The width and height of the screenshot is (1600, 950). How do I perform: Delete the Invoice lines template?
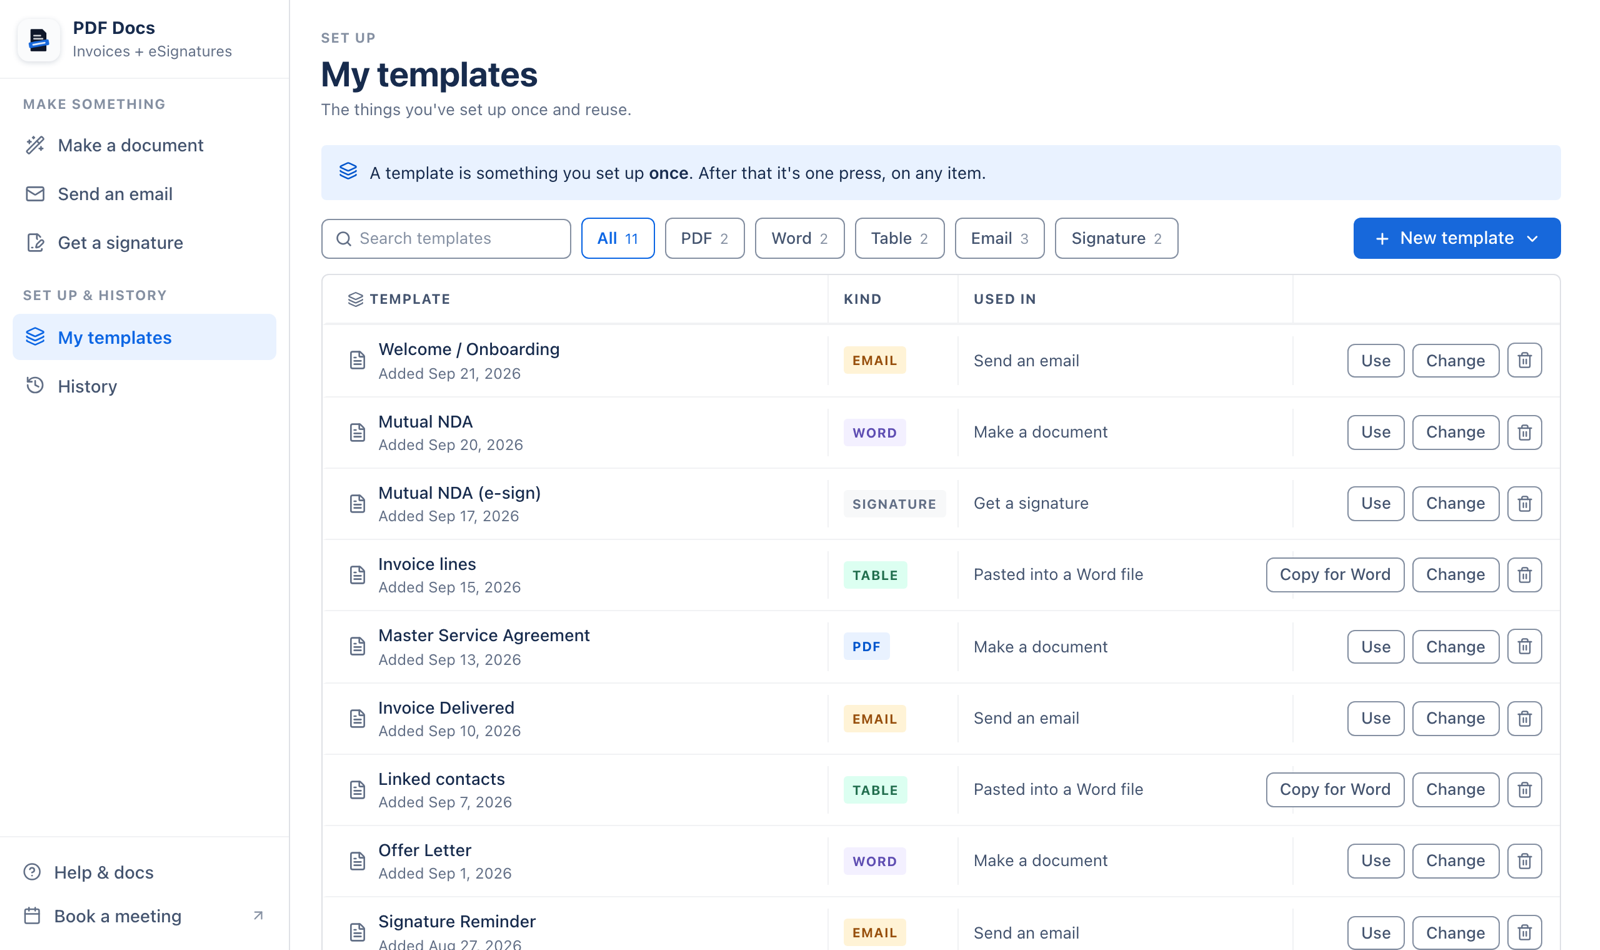click(x=1524, y=575)
